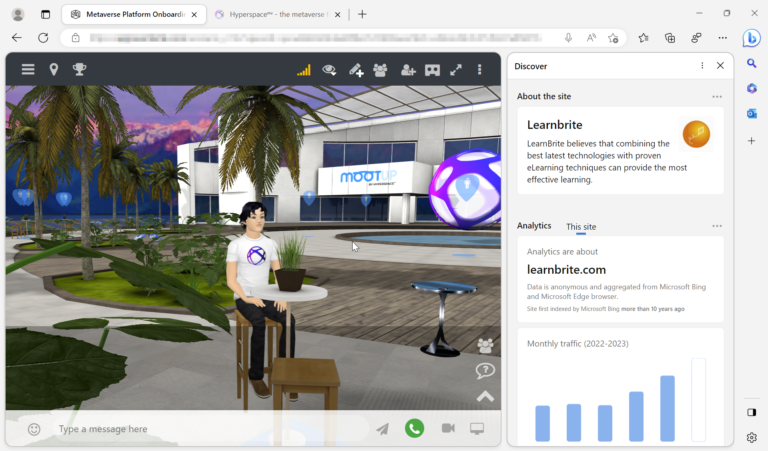The image size is (768, 451).
Task: Start the voice call with green phone button
Action: tap(414, 428)
